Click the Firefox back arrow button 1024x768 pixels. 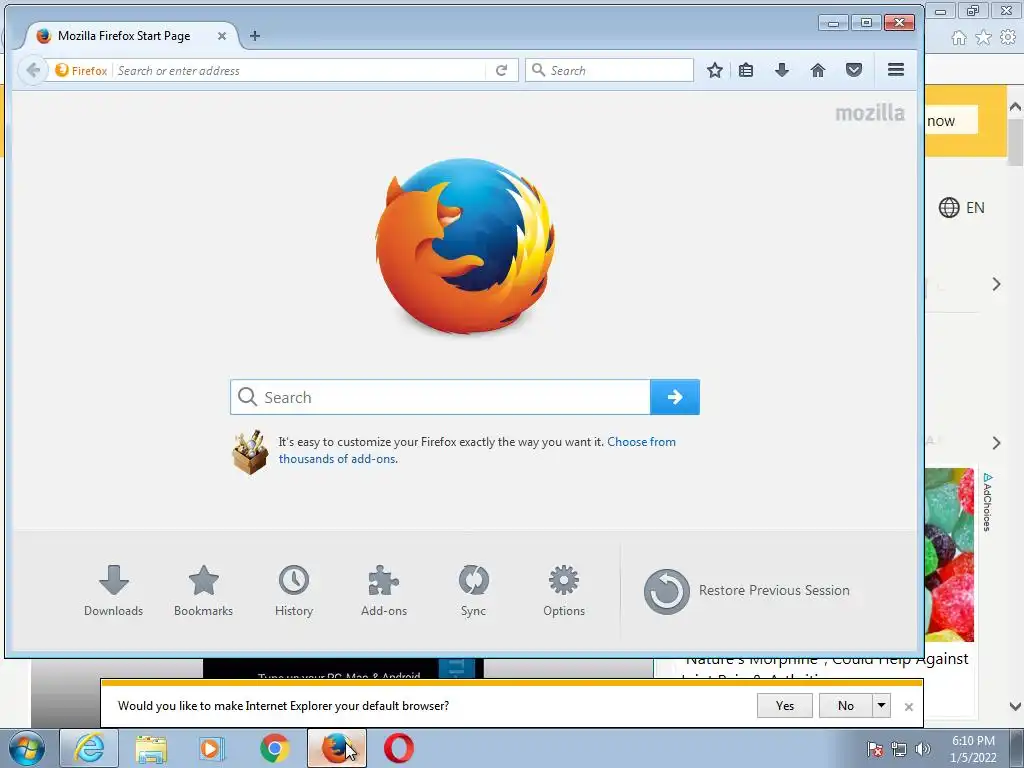[33, 70]
